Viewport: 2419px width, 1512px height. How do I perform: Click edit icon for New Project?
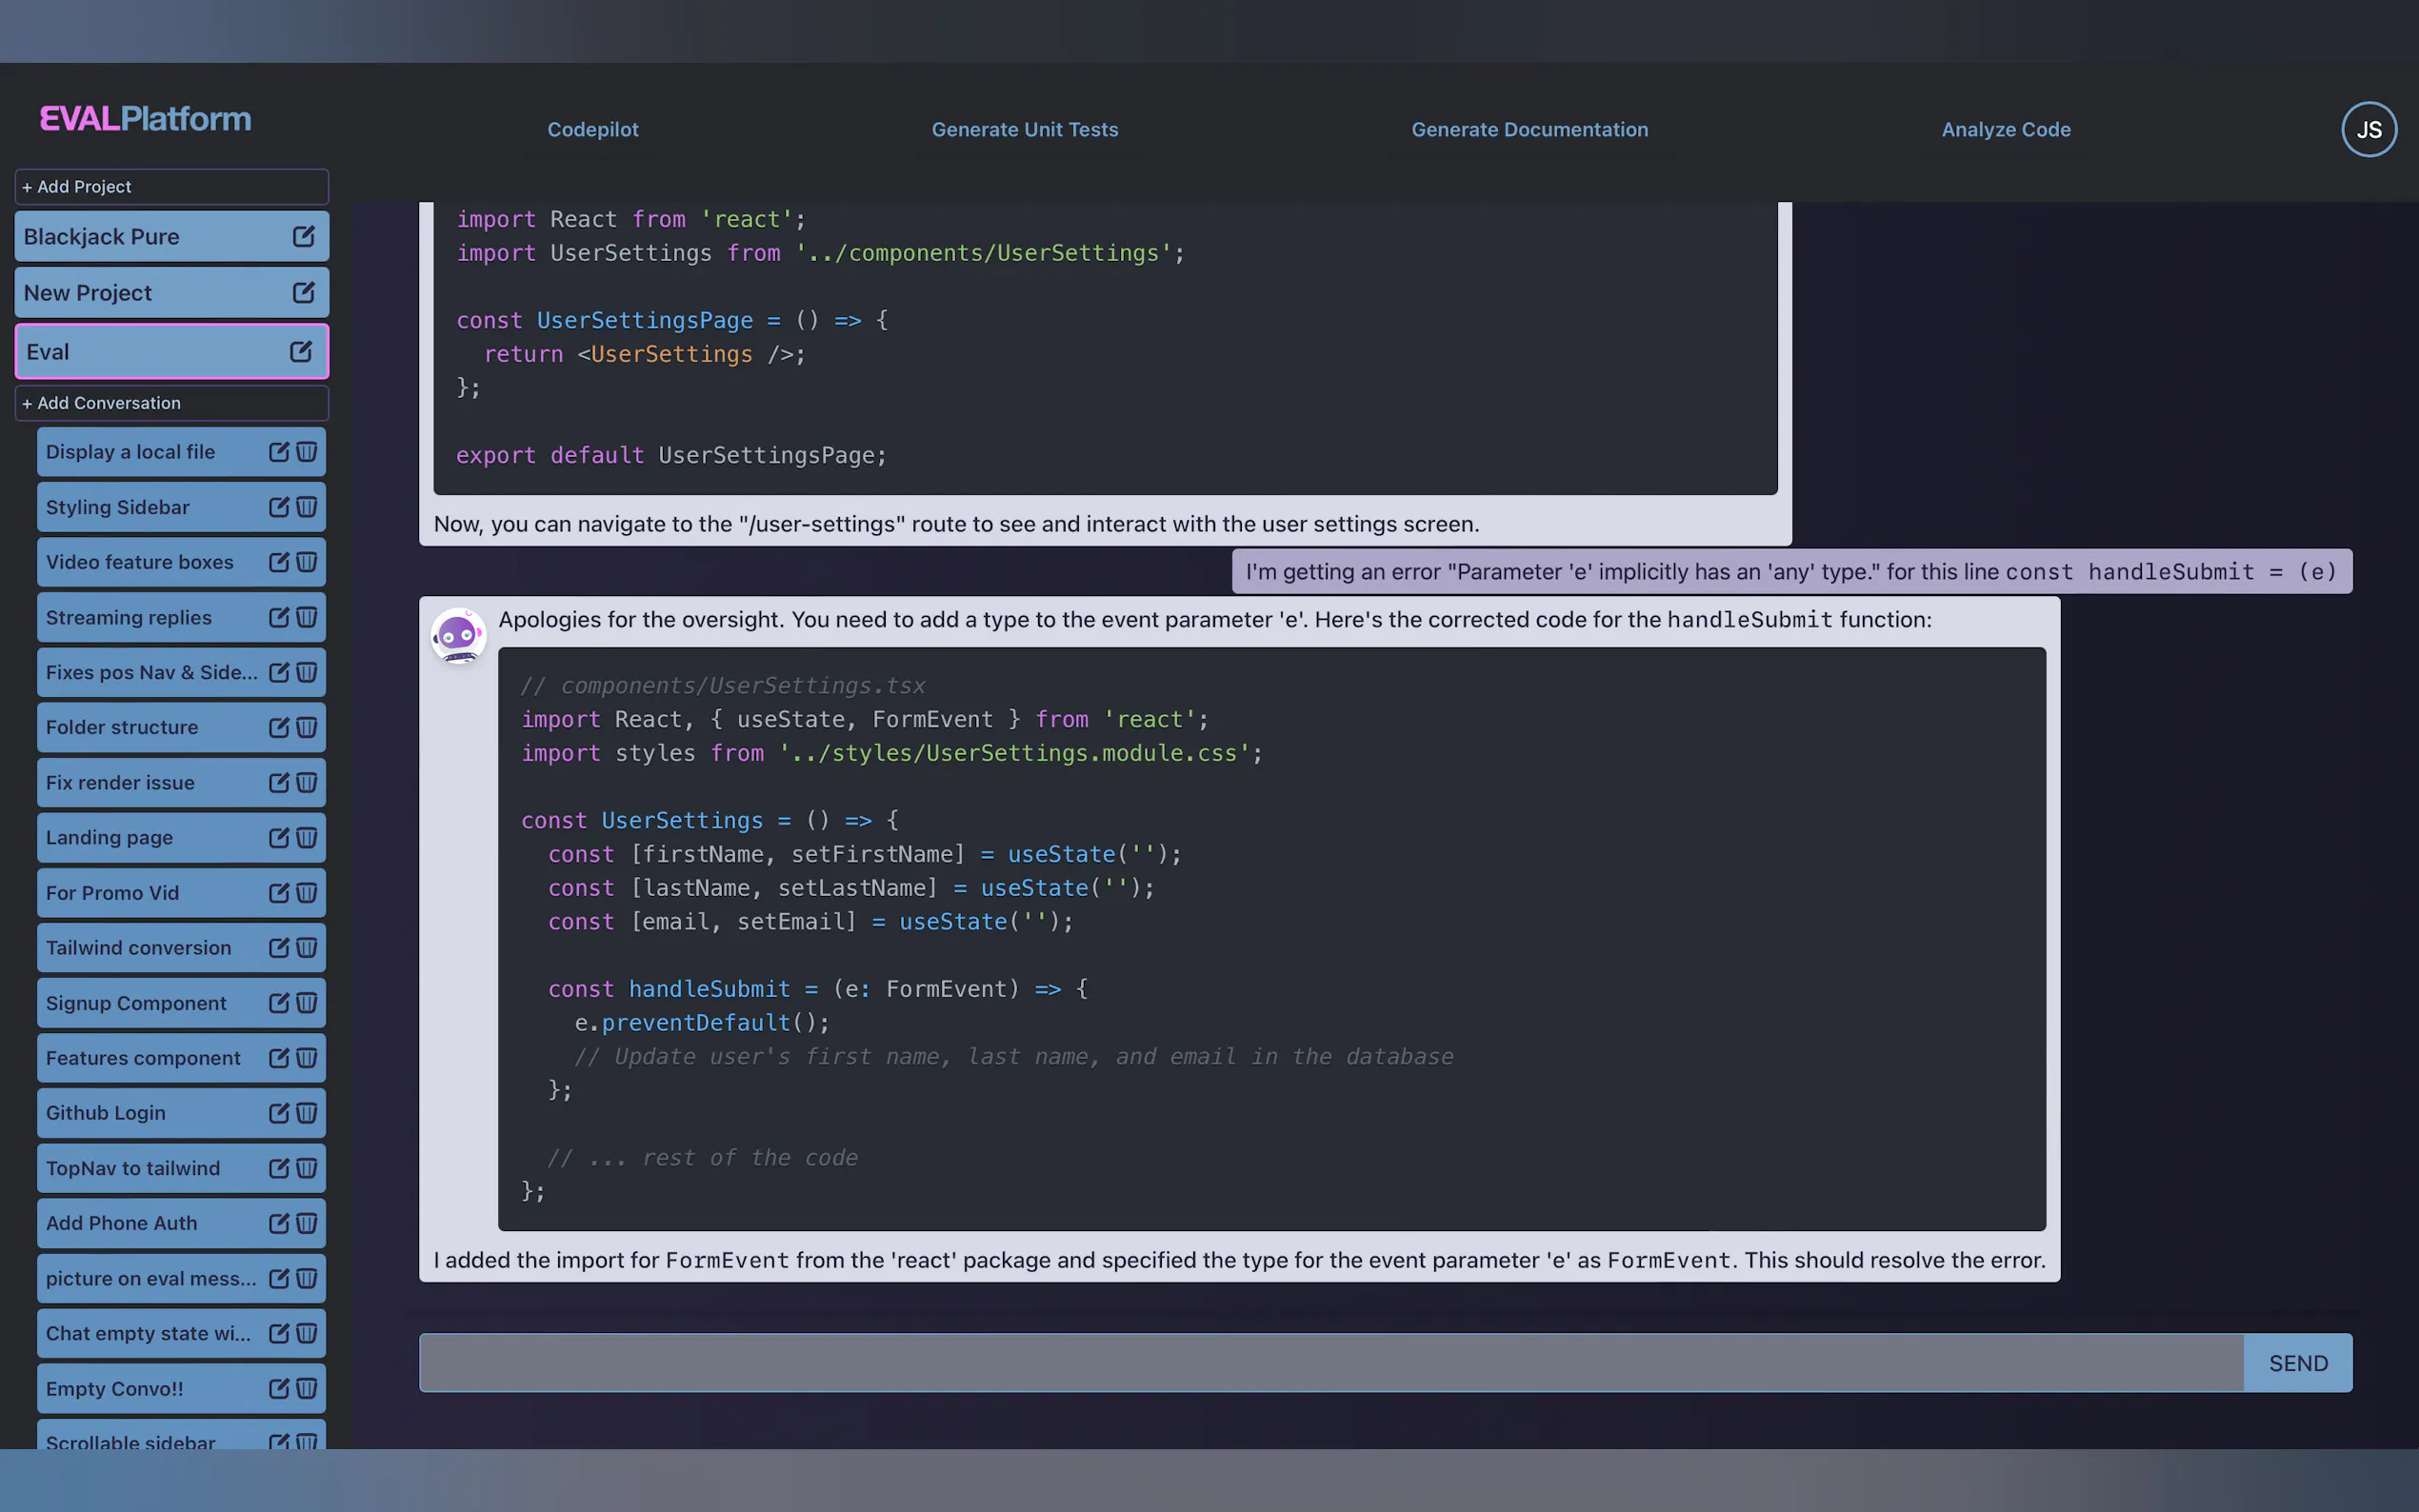[303, 292]
